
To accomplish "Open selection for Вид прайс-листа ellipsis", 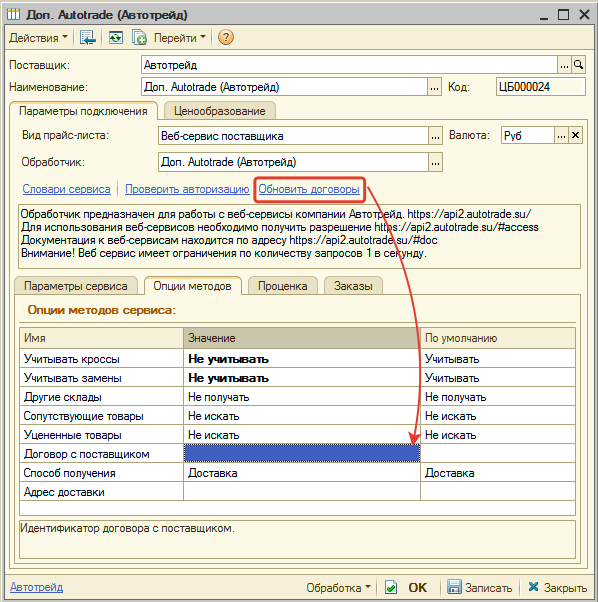I will [435, 136].
